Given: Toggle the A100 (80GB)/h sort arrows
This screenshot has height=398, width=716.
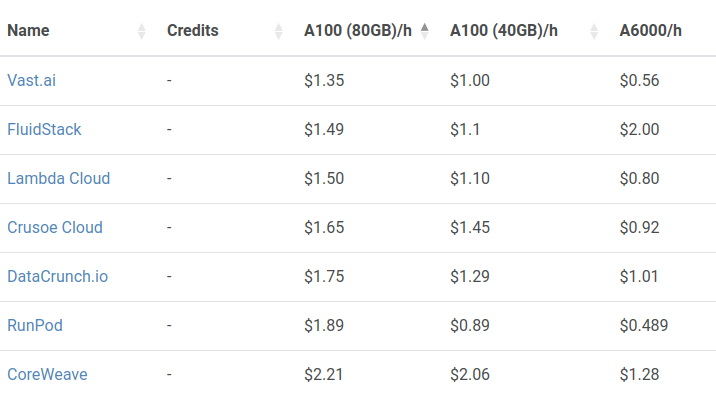Looking at the screenshot, I should click(x=425, y=31).
